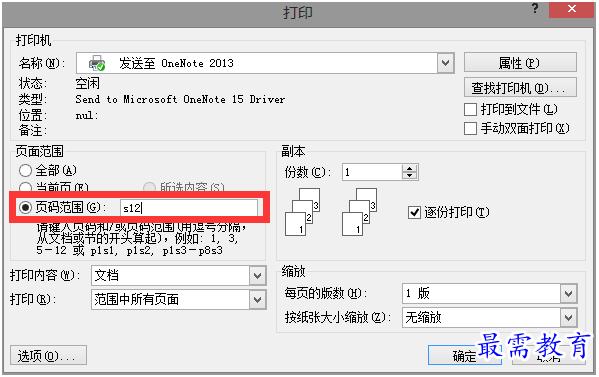This screenshot has height=377, width=599.
Task: Open the 打印内容 dropdown showing 文档
Action: 257,275
